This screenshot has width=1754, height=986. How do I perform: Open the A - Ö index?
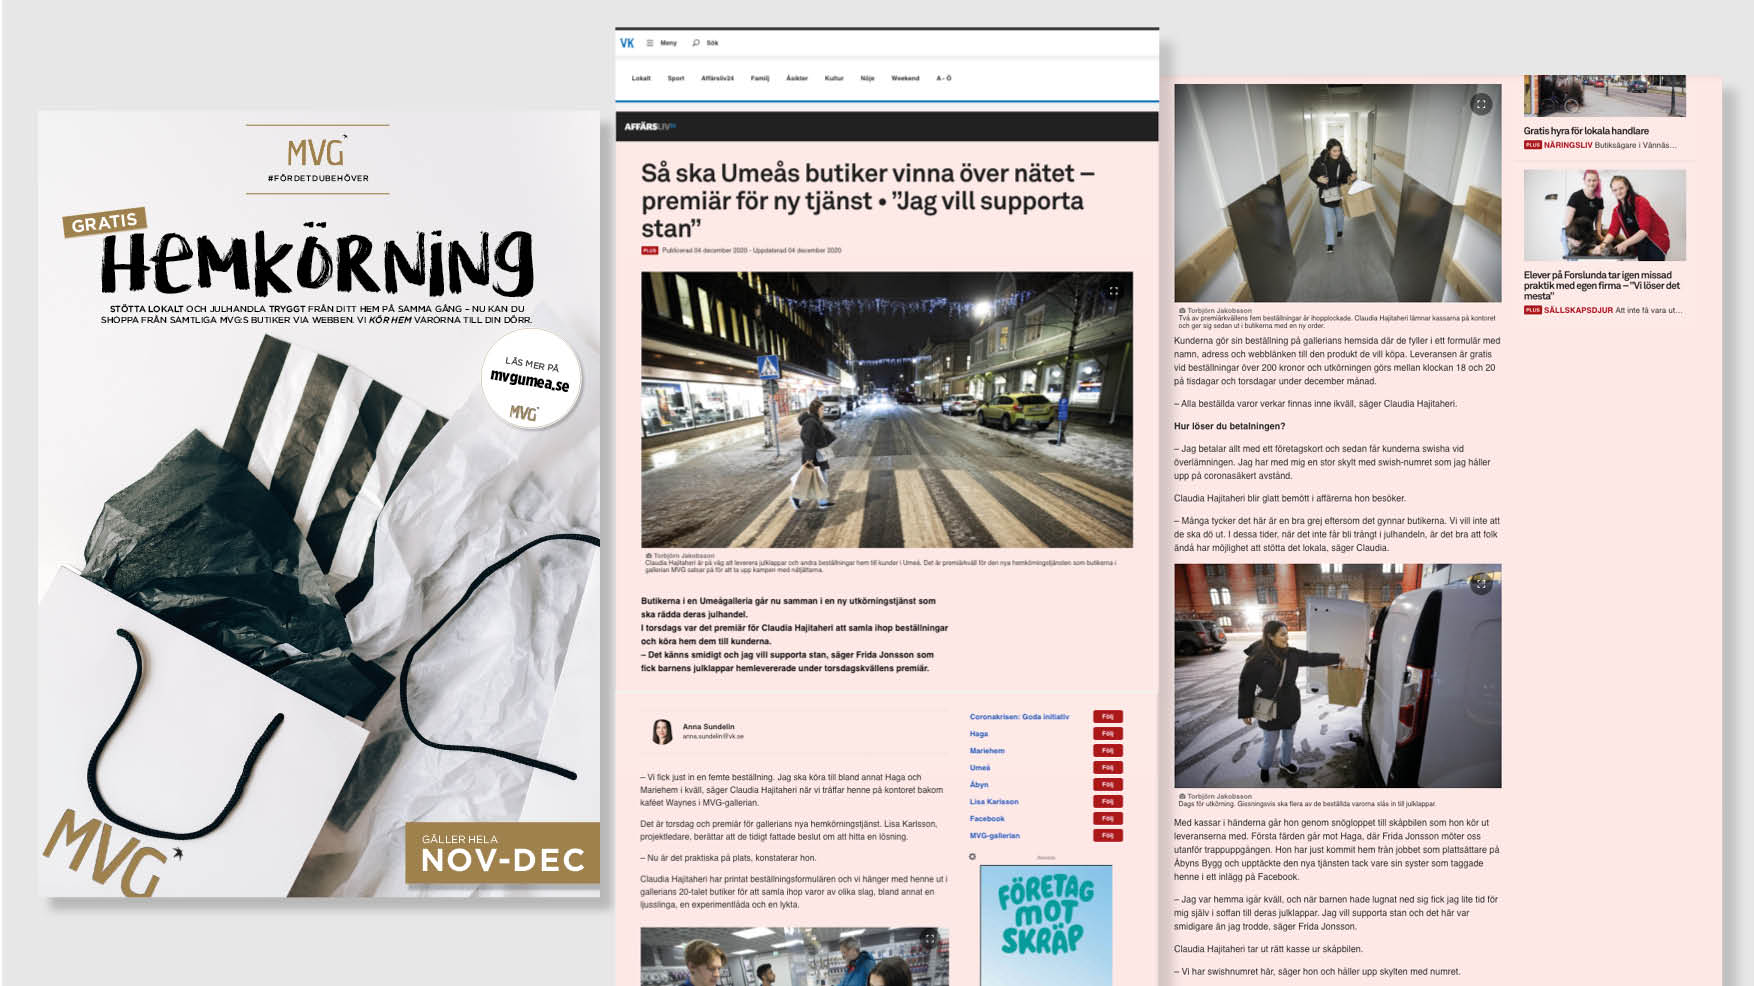tap(944, 78)
